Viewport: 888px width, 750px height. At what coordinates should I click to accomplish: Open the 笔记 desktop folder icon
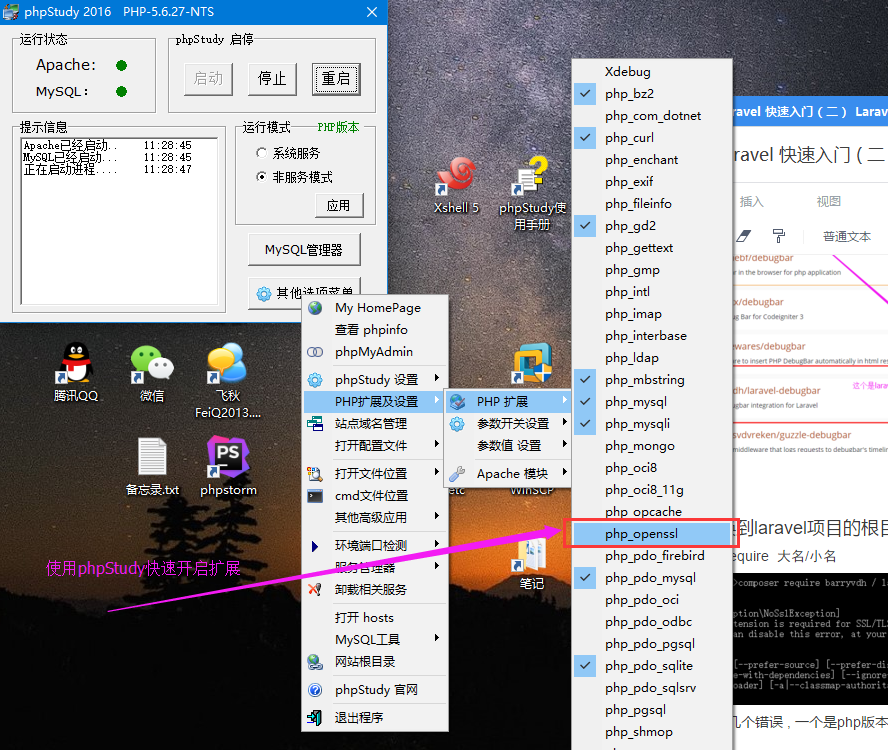click(x=531, y=557)
